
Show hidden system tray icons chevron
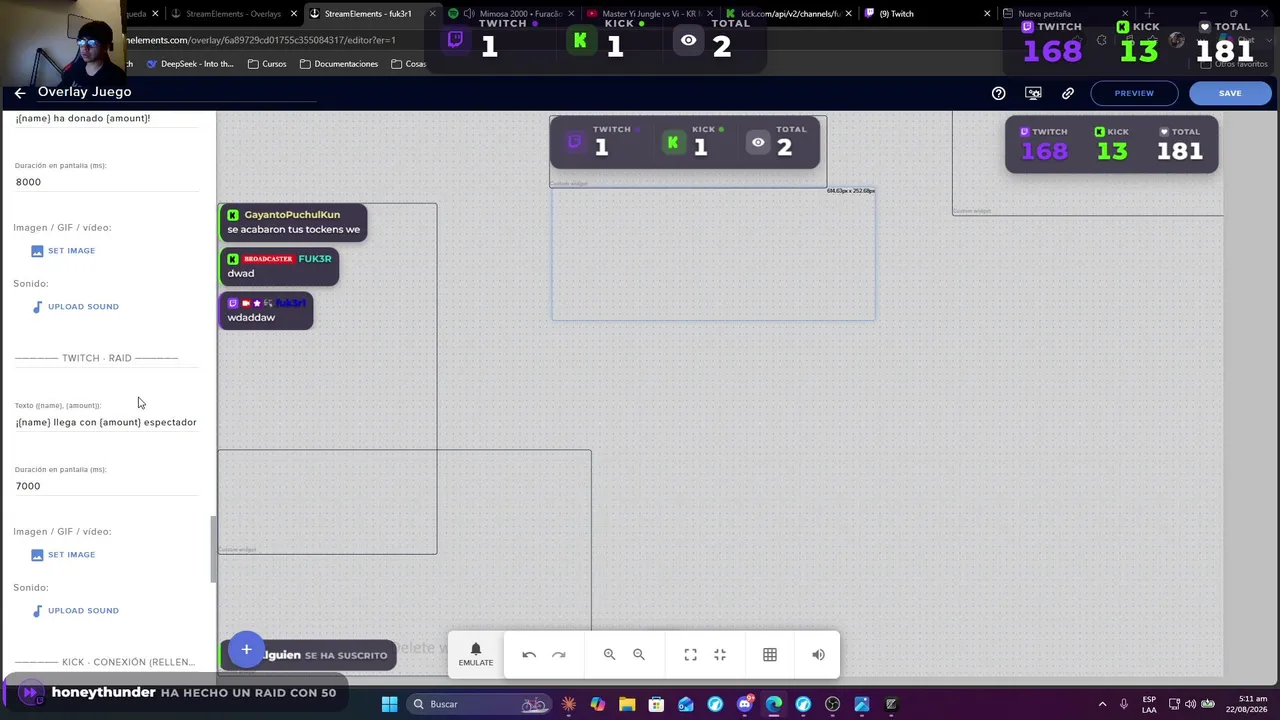tap(1103, 705)
